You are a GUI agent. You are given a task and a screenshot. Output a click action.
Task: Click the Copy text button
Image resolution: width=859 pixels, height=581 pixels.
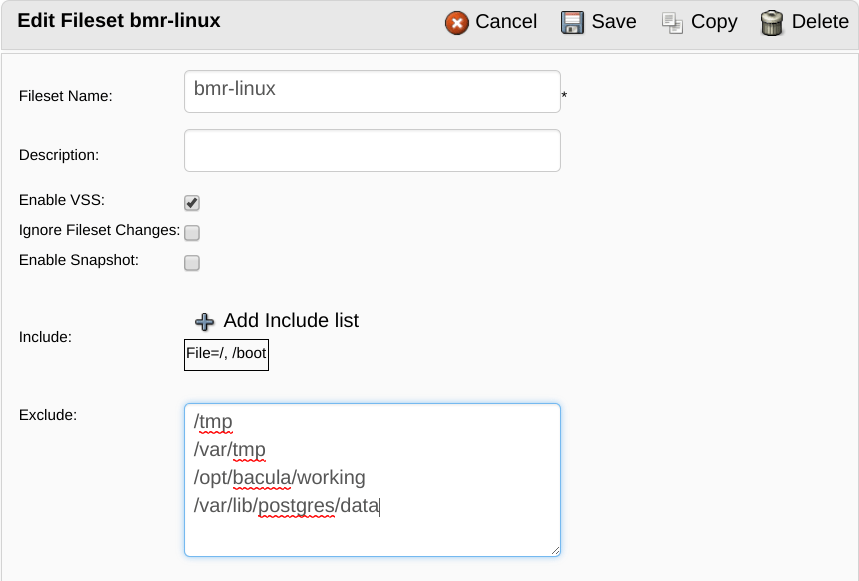[714, 22]
